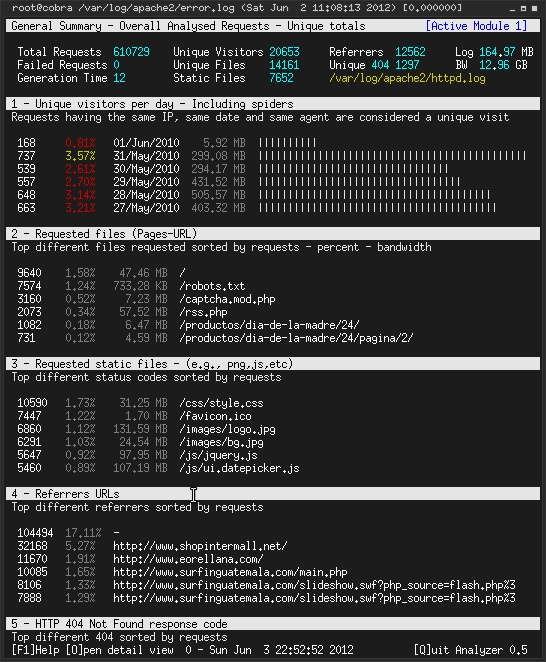
Task: Click the General Summary header bar
Action: click(x=273, y=26)
